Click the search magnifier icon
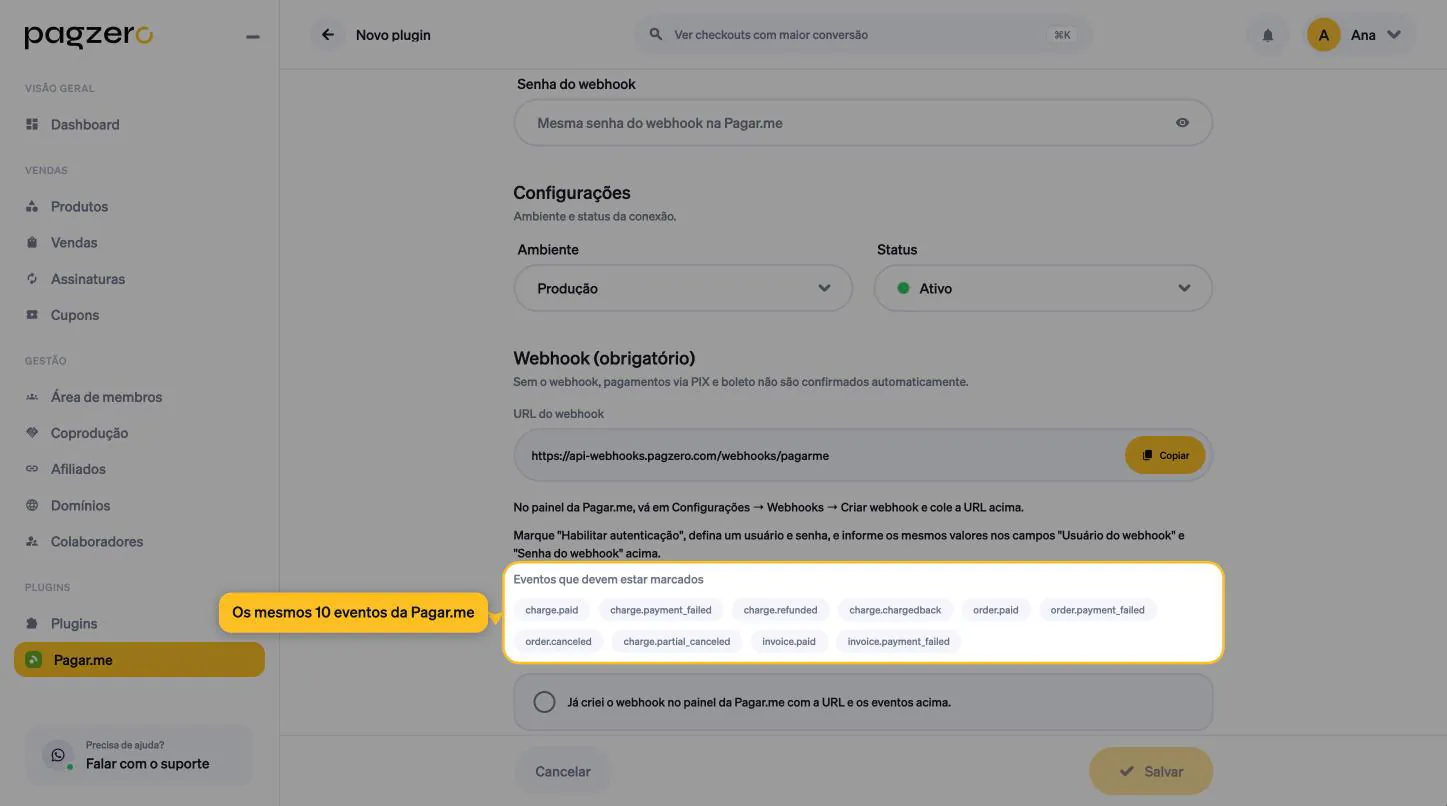Screen dimensions: 1447x806 pyautogui.click(x=656, y=35)
